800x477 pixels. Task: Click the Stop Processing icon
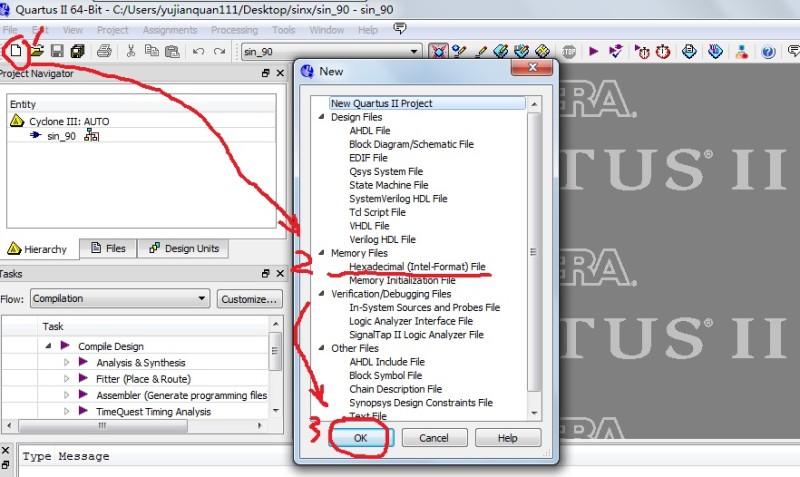pos(569,51)
